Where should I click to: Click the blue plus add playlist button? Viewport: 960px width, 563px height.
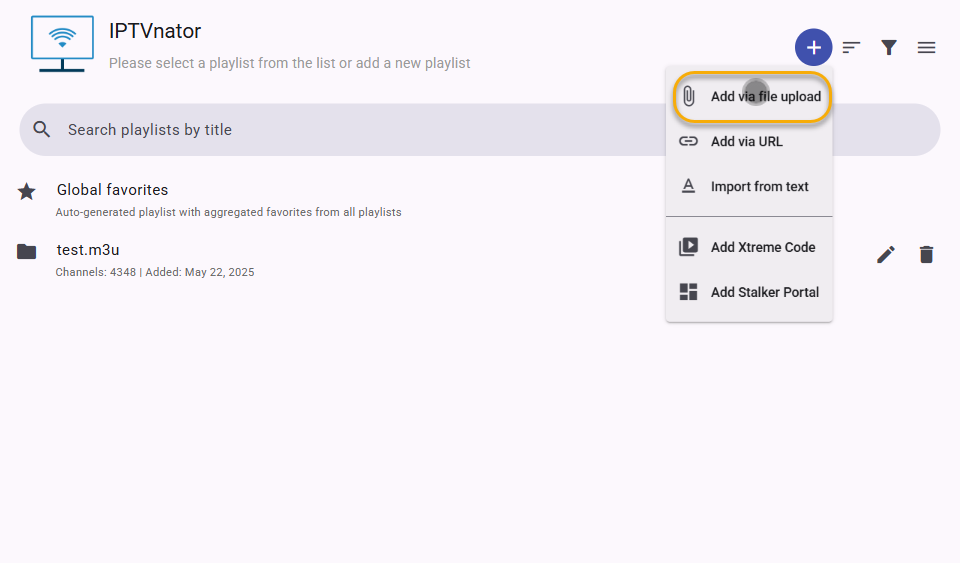pyautogui.click(x=813, y=47)
